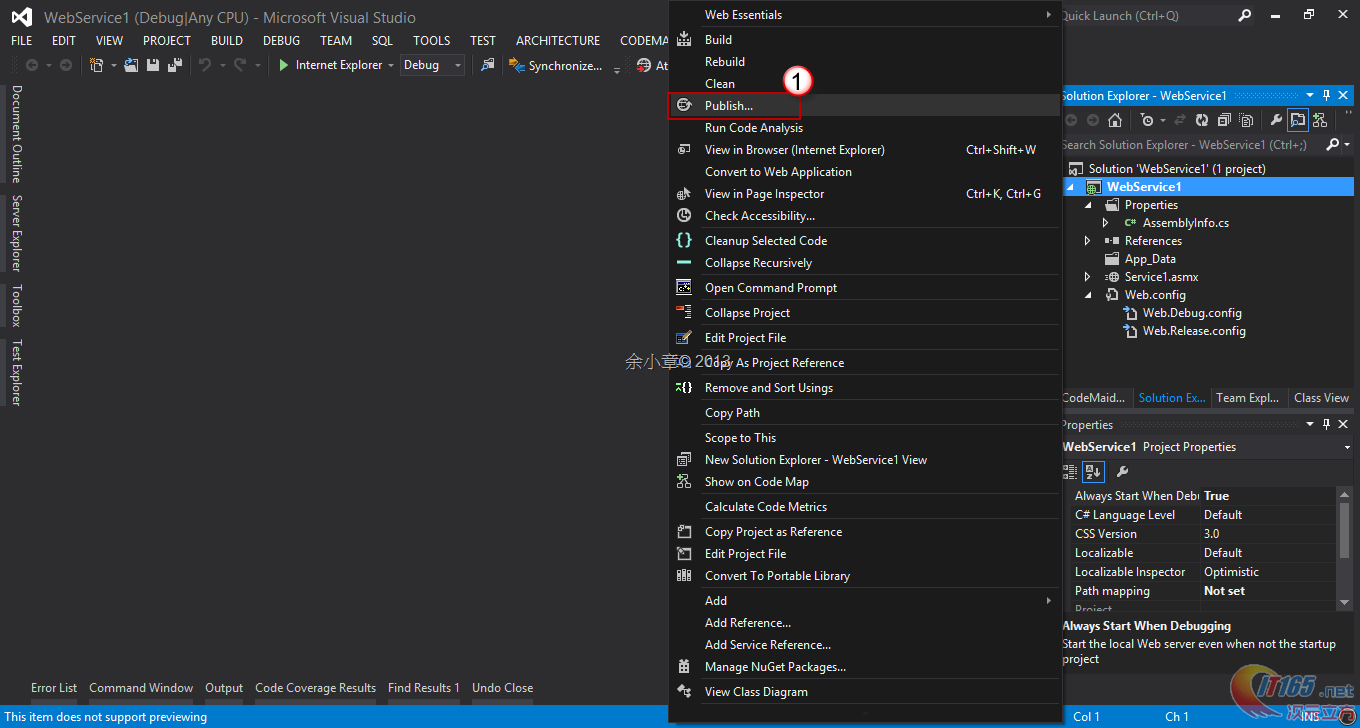Click the Always Start When Debugging value True
This screenshot has height=728, width=1360.
(1268, 496)
